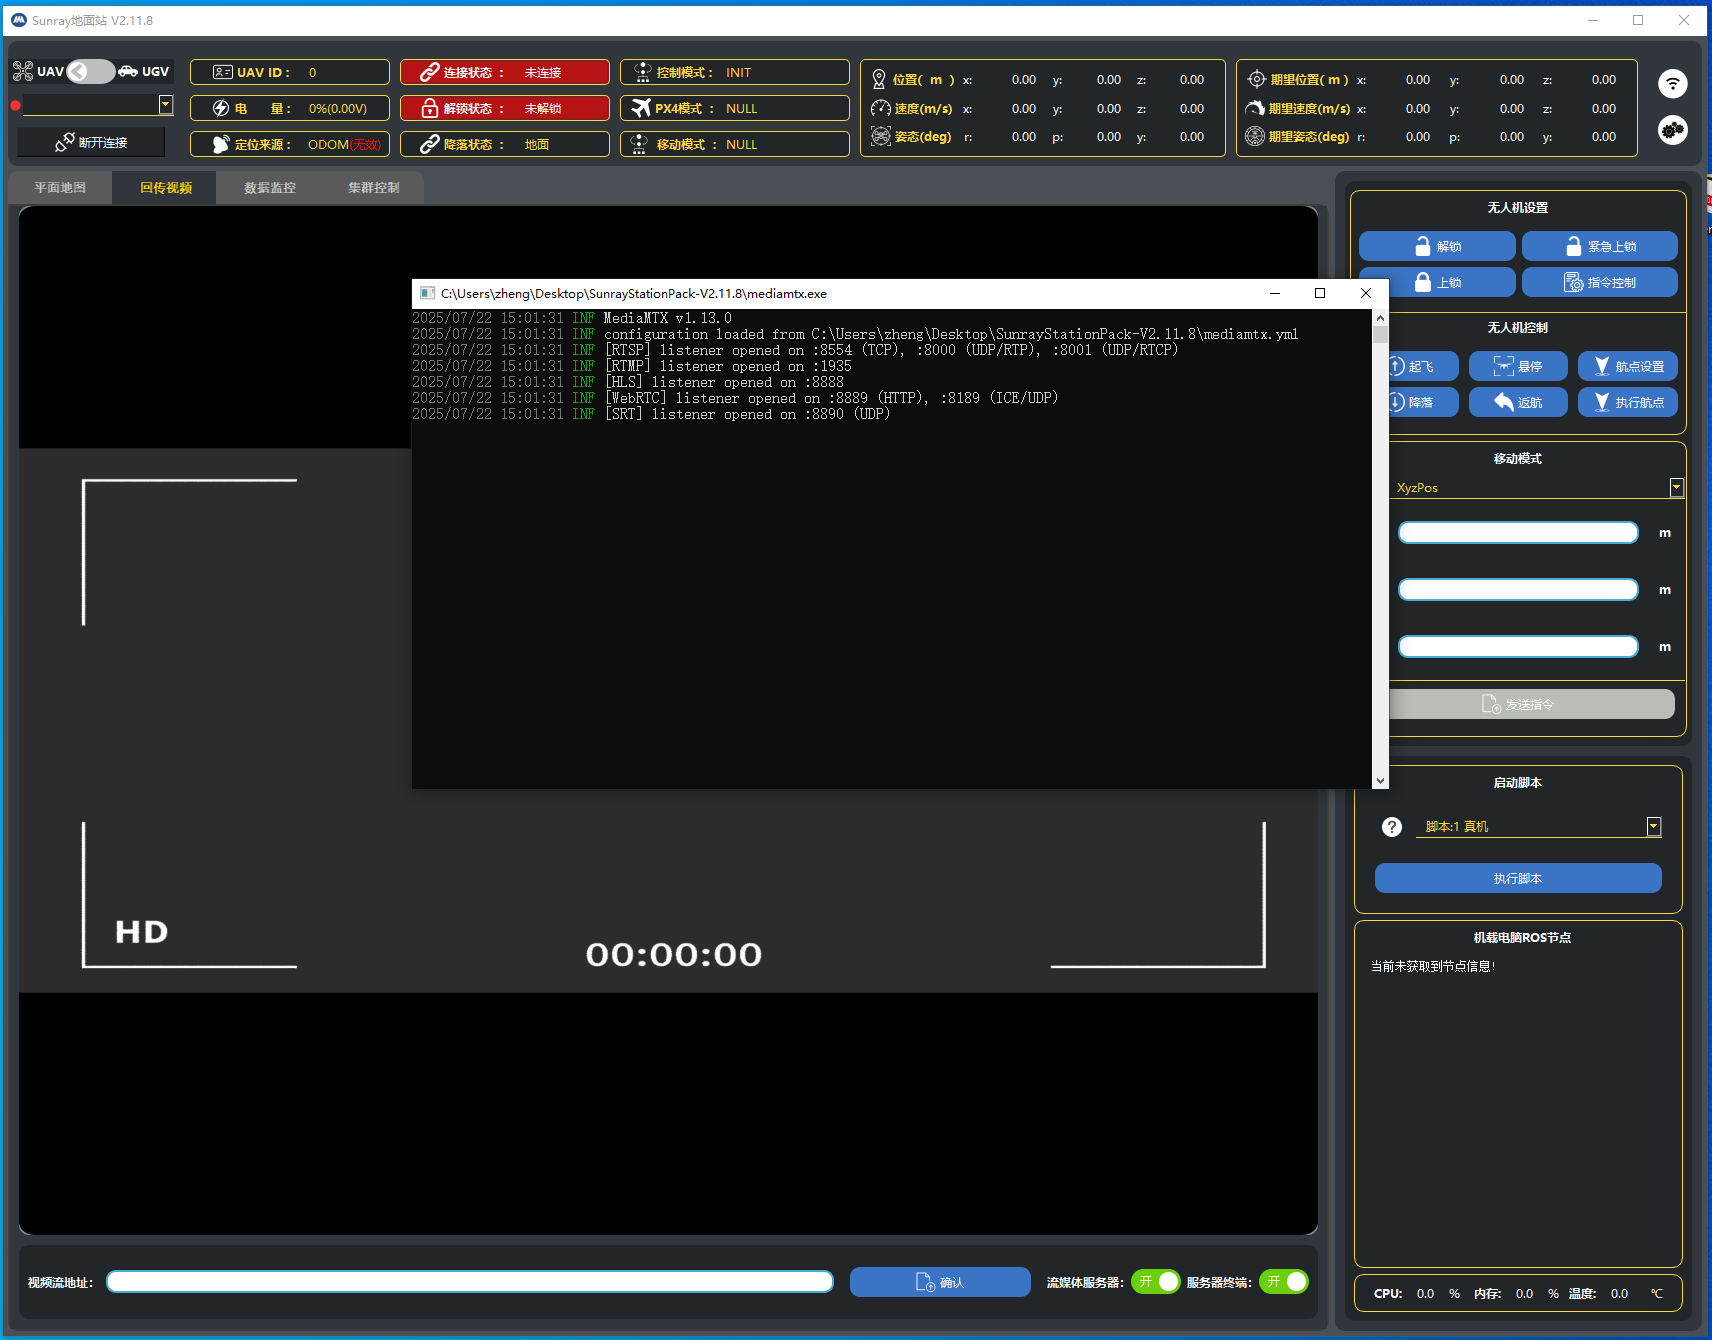Open 指令控制 command control
Image resolution: width=1712 pixels, height=1340 pixels.
1599,283
